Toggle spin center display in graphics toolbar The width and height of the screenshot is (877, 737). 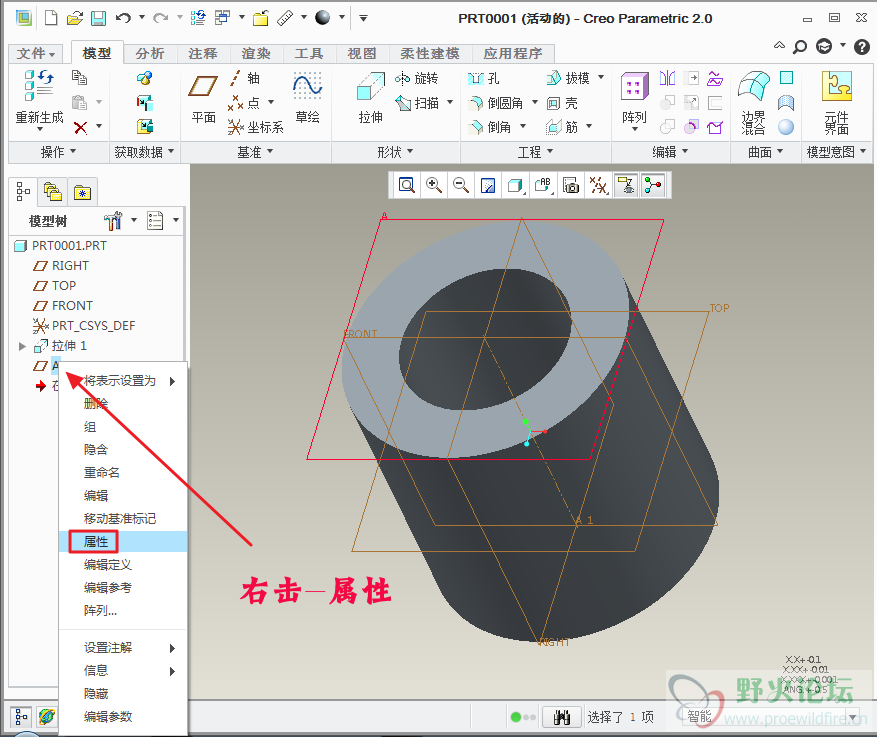click(x=653, y=185)
